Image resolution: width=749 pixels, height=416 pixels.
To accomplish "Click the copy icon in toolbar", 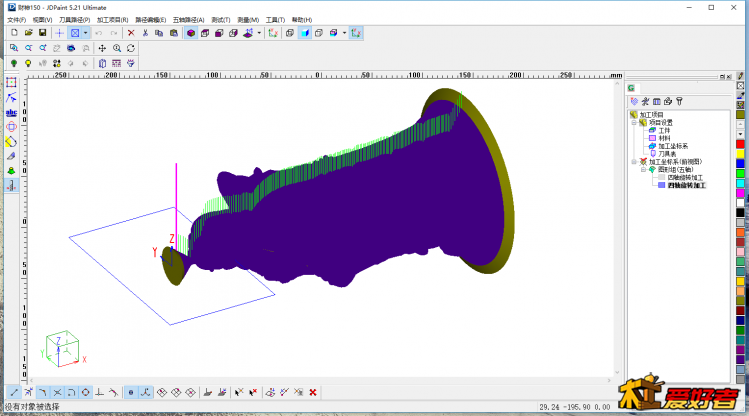I will click(159, 33).
